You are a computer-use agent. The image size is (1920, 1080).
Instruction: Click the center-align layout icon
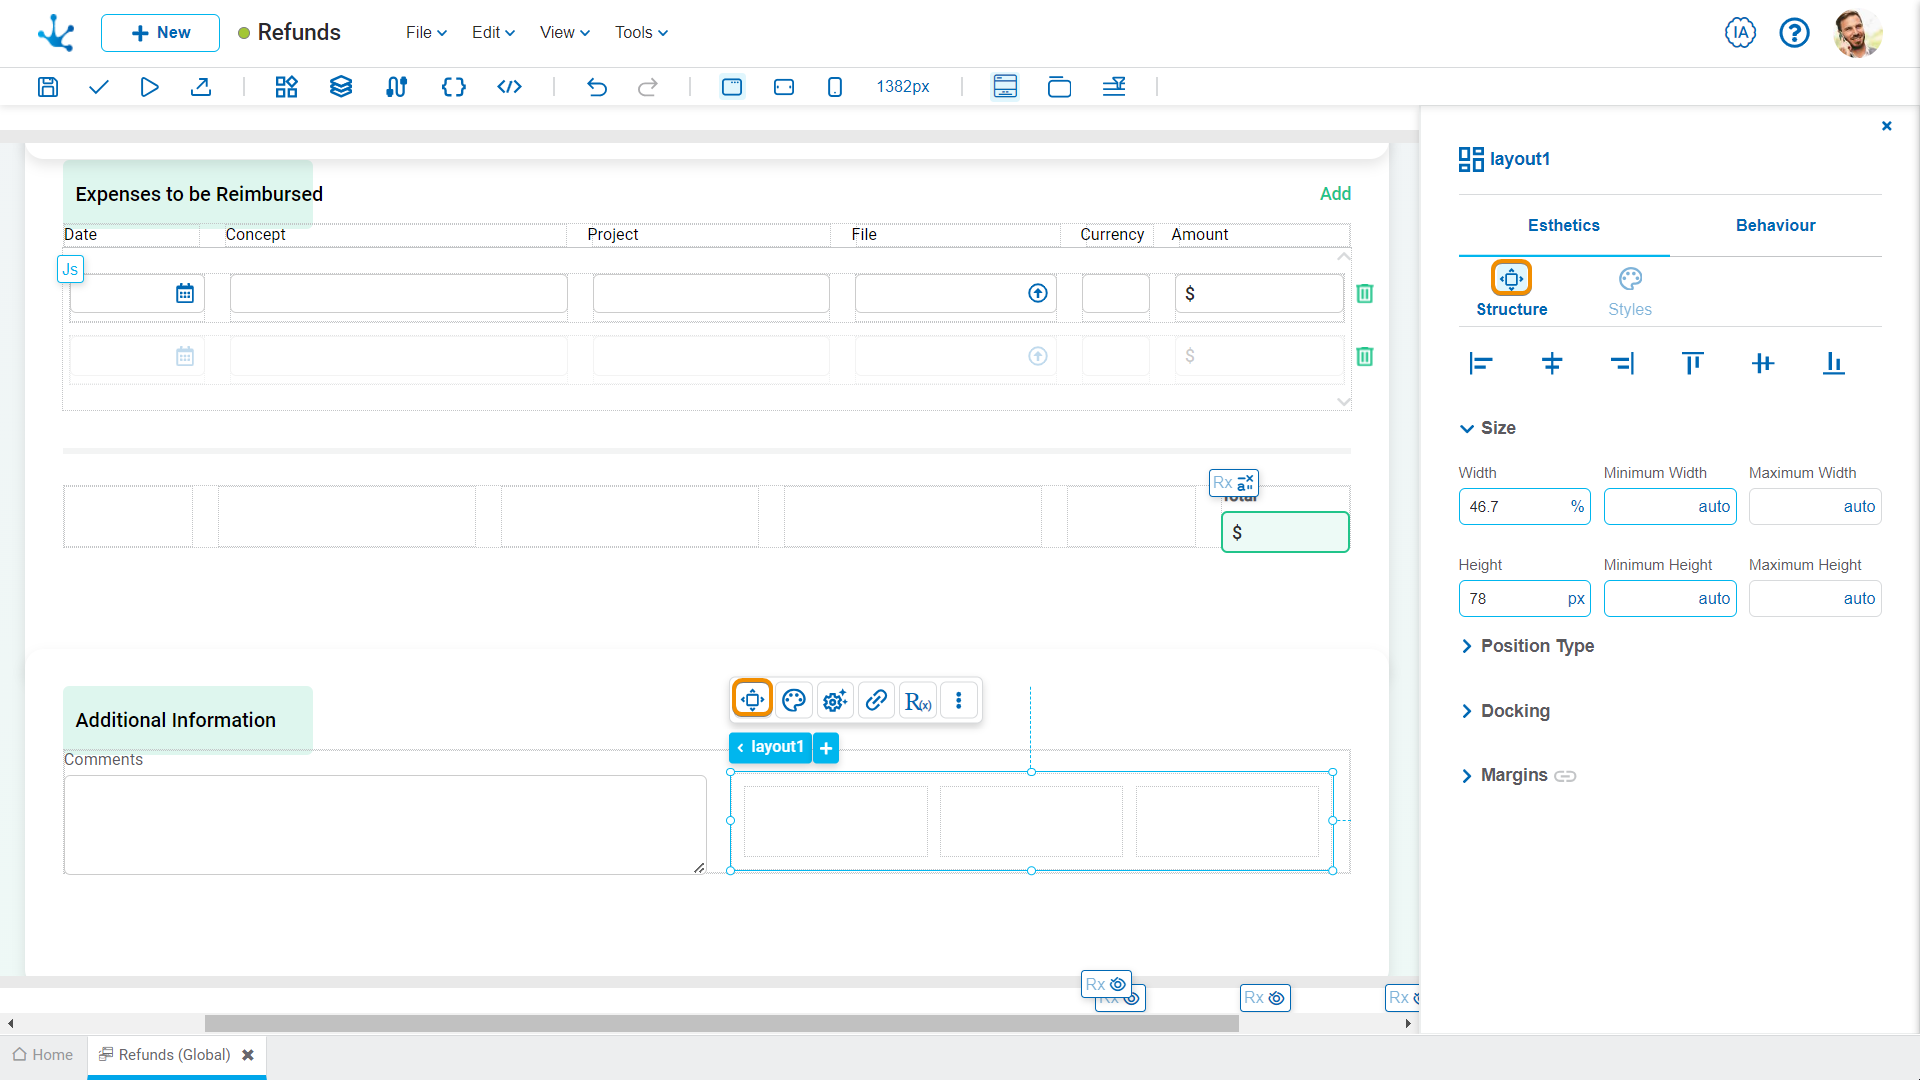point(1551,364)
